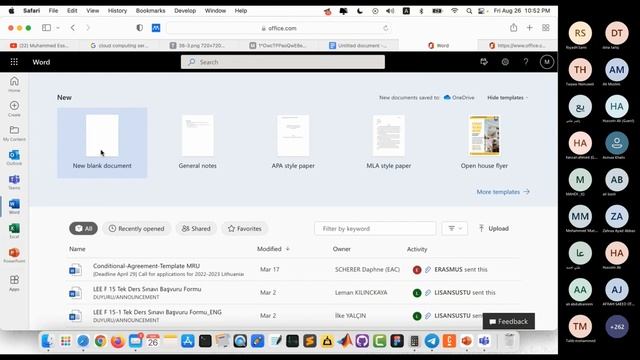Choose the APA style paper template
640x360 pixels.
click(293, 143)
